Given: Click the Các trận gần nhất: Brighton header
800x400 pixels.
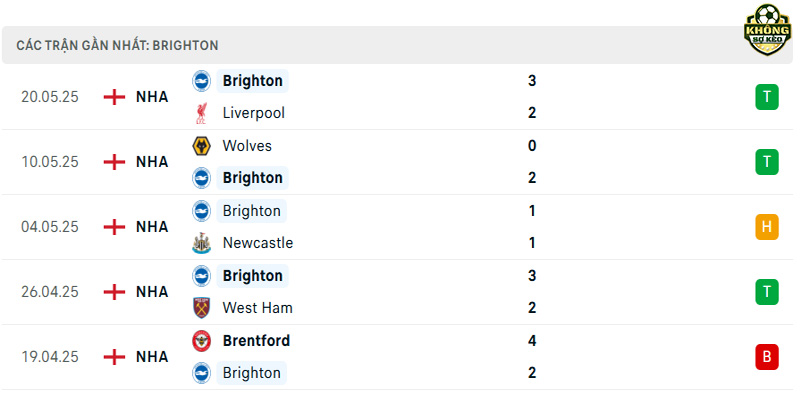Looking at the screenshot, I should [117, 45].
